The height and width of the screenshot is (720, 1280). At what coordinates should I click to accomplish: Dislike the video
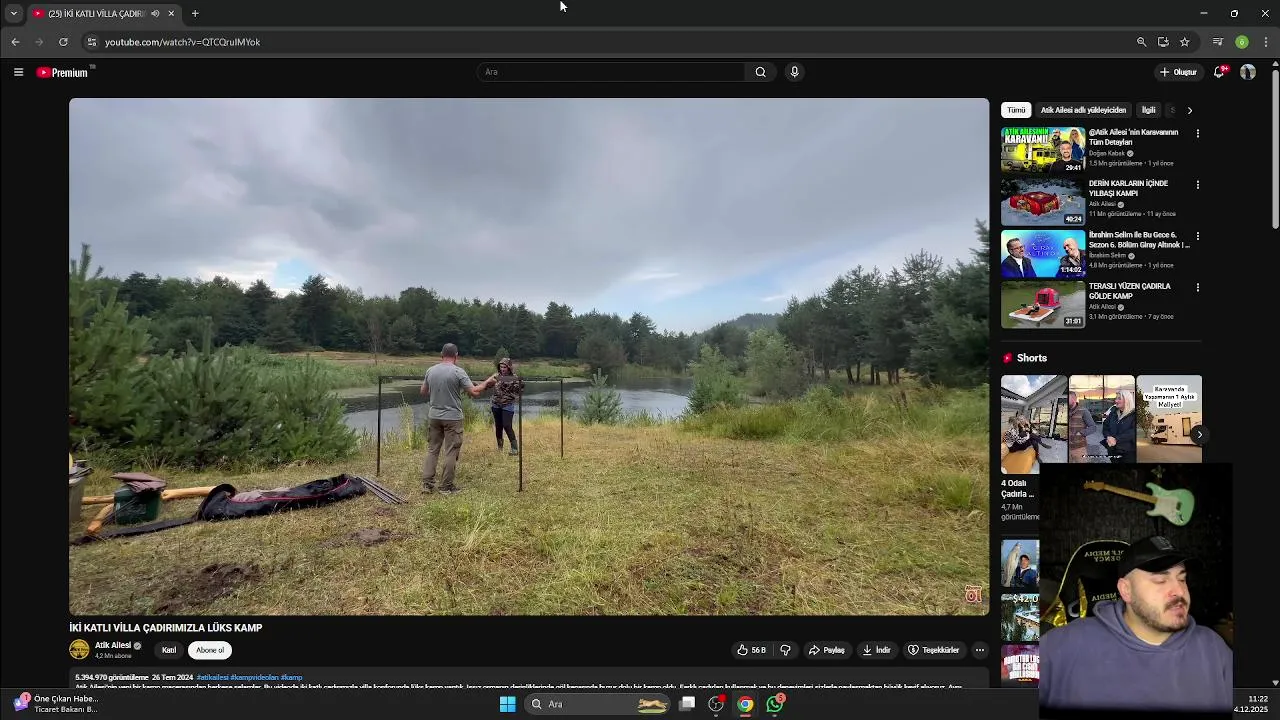point(785,650)
